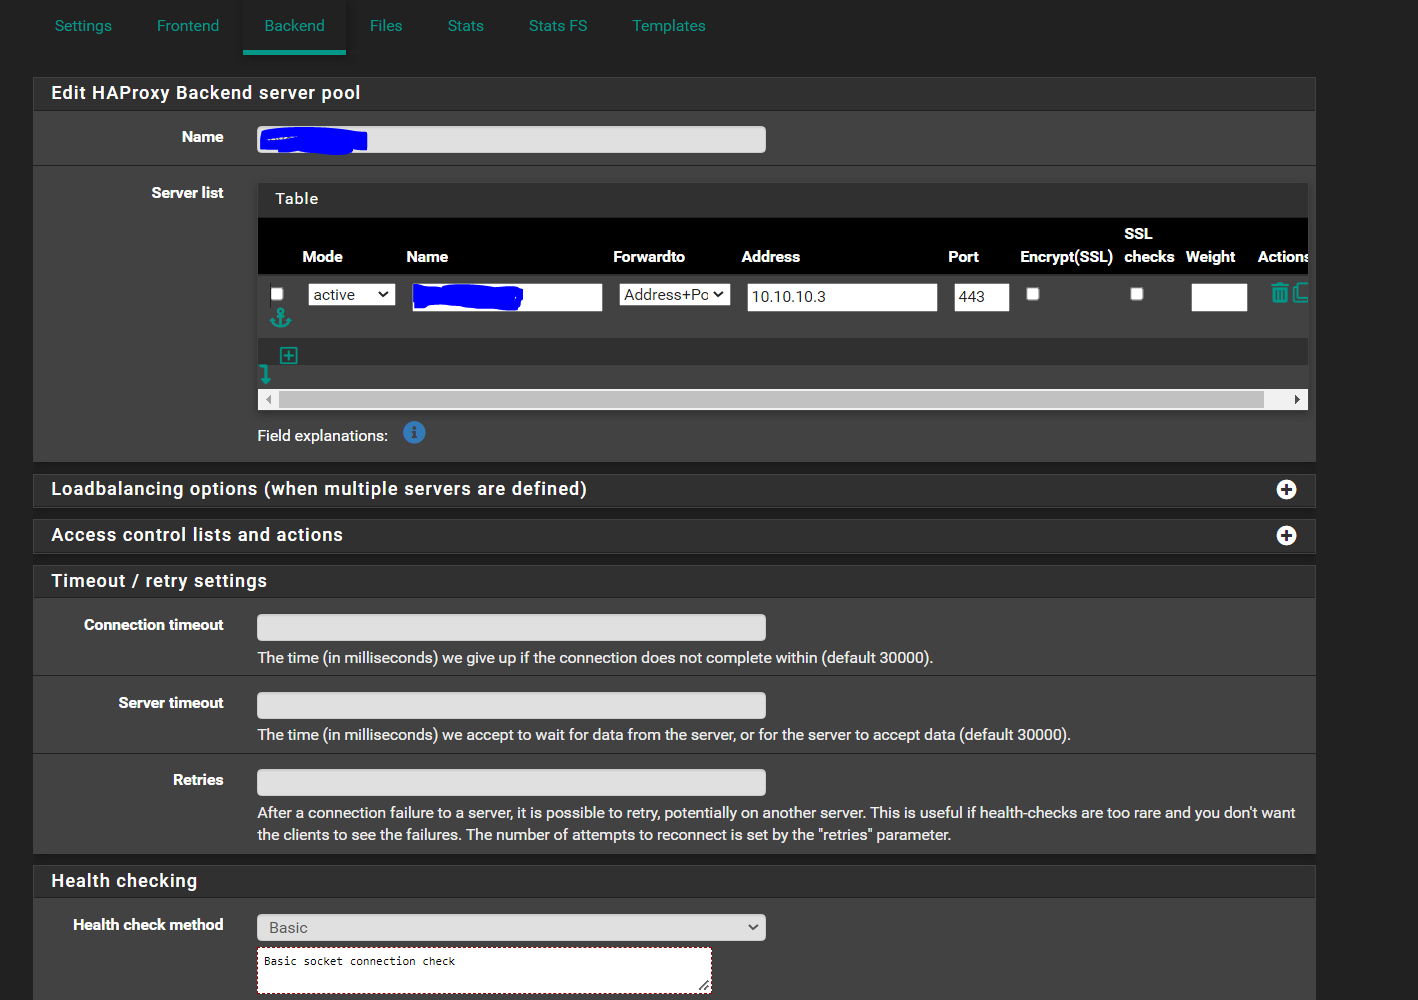Open the Stats FS tab

coord(558,26)
